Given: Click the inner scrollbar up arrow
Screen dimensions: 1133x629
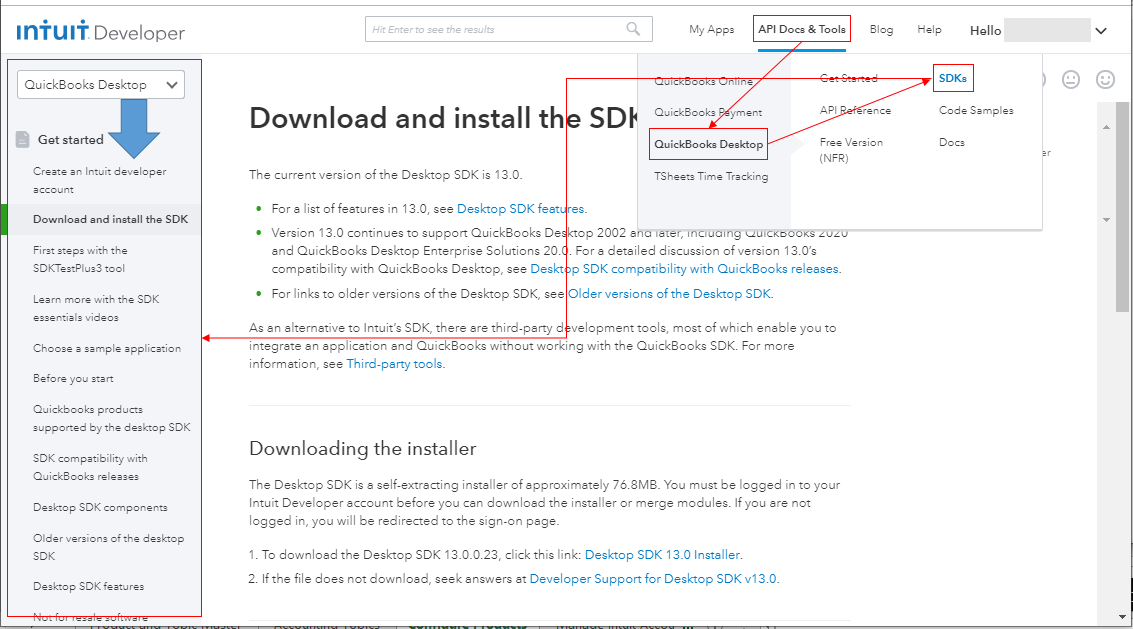Looking at the screenshot, I should click(x=1106, y=127).
